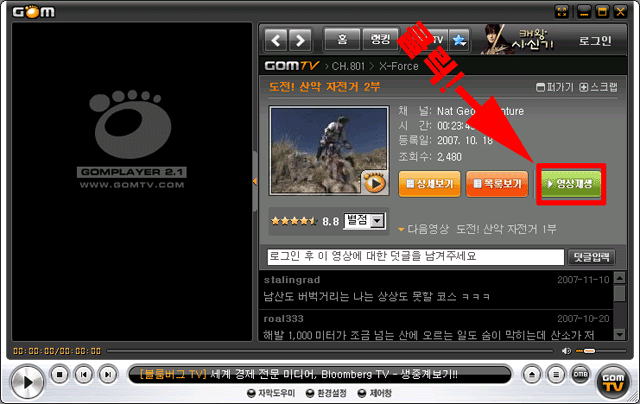This screenshot has height=404, width=640.
Task: Skip to the next track
Action: [106, 375]
